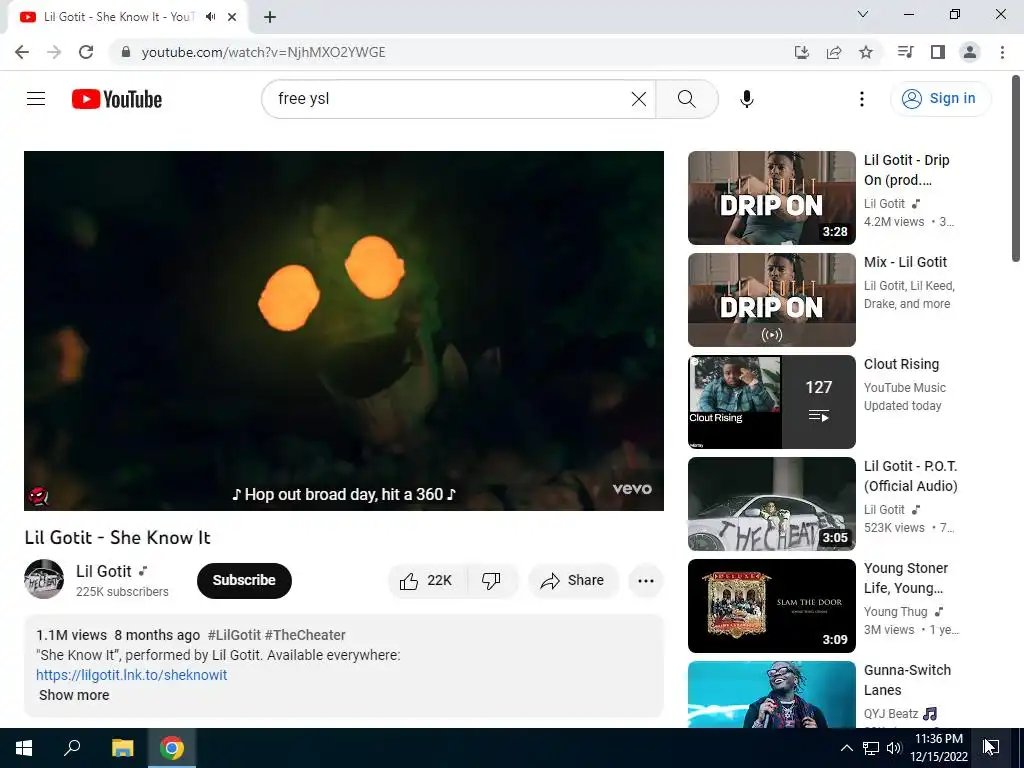Open Slam The Door video thumbnail

coord(771,605)
